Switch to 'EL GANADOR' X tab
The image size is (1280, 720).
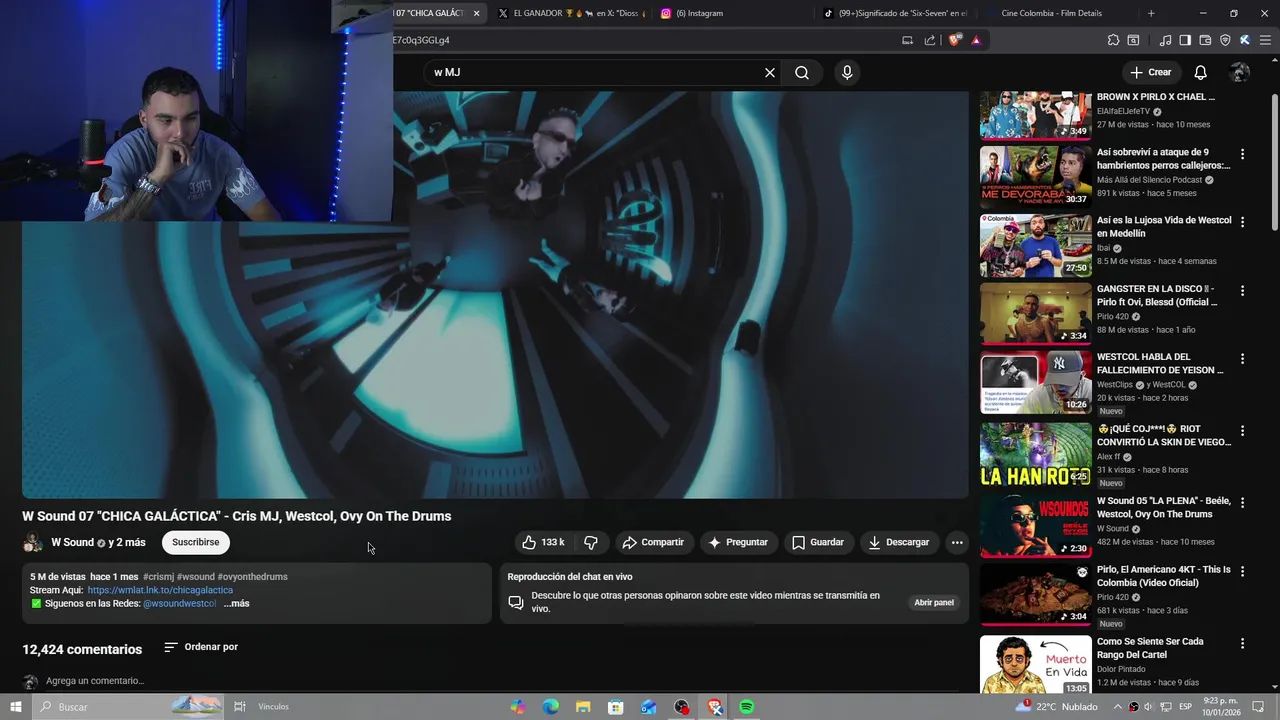(571, 13)
